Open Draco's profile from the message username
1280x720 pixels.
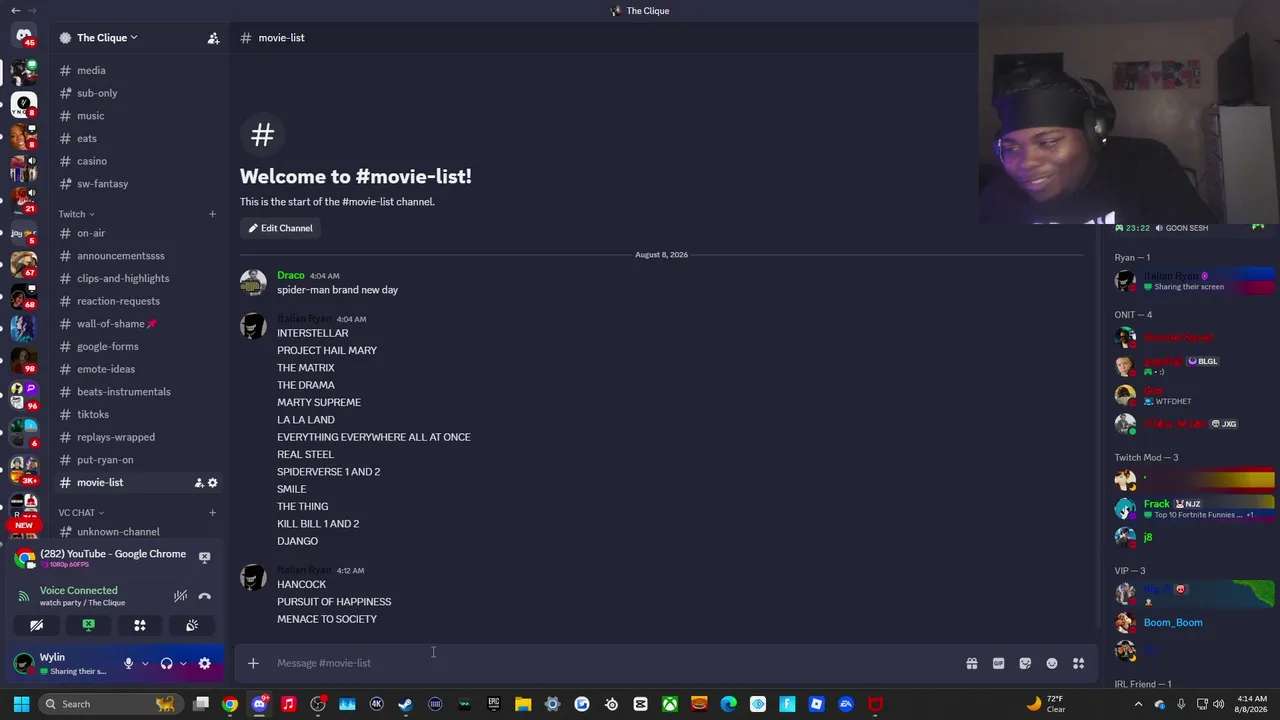coord(291,275)
